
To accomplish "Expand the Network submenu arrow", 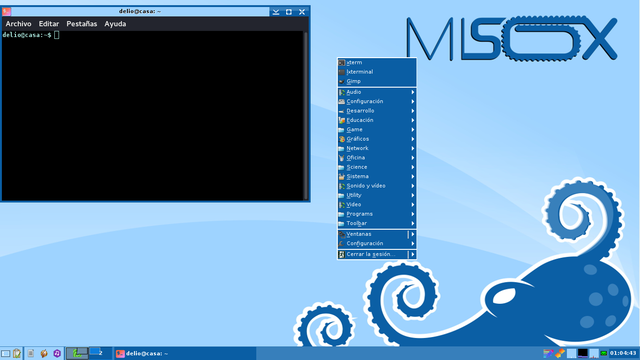I will coord(413,149).
